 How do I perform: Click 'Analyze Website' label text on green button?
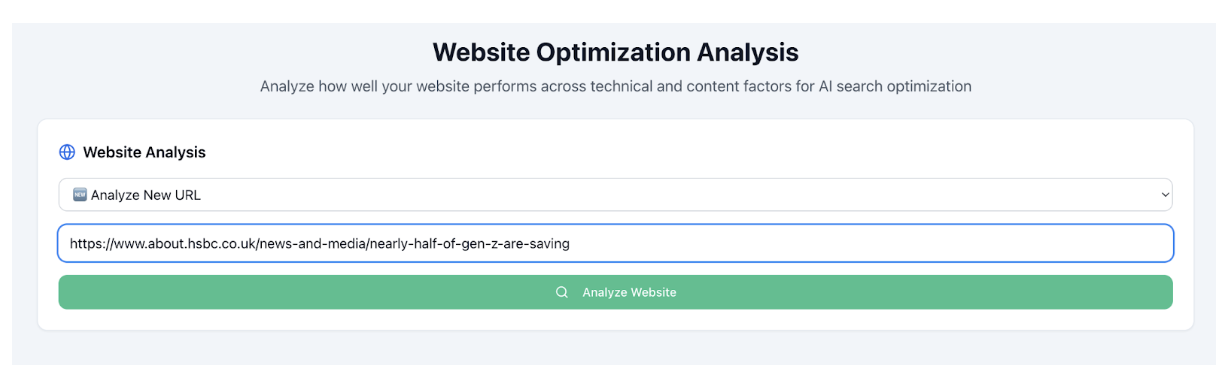(629, 292)
